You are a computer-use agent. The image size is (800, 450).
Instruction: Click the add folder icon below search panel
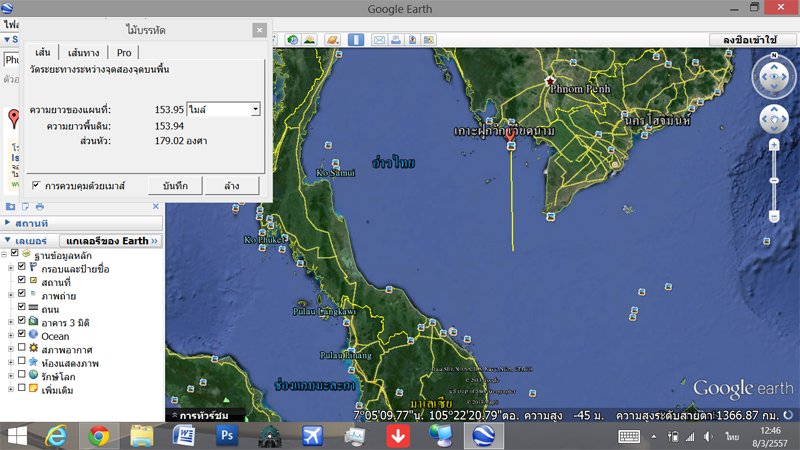(10, 207)
